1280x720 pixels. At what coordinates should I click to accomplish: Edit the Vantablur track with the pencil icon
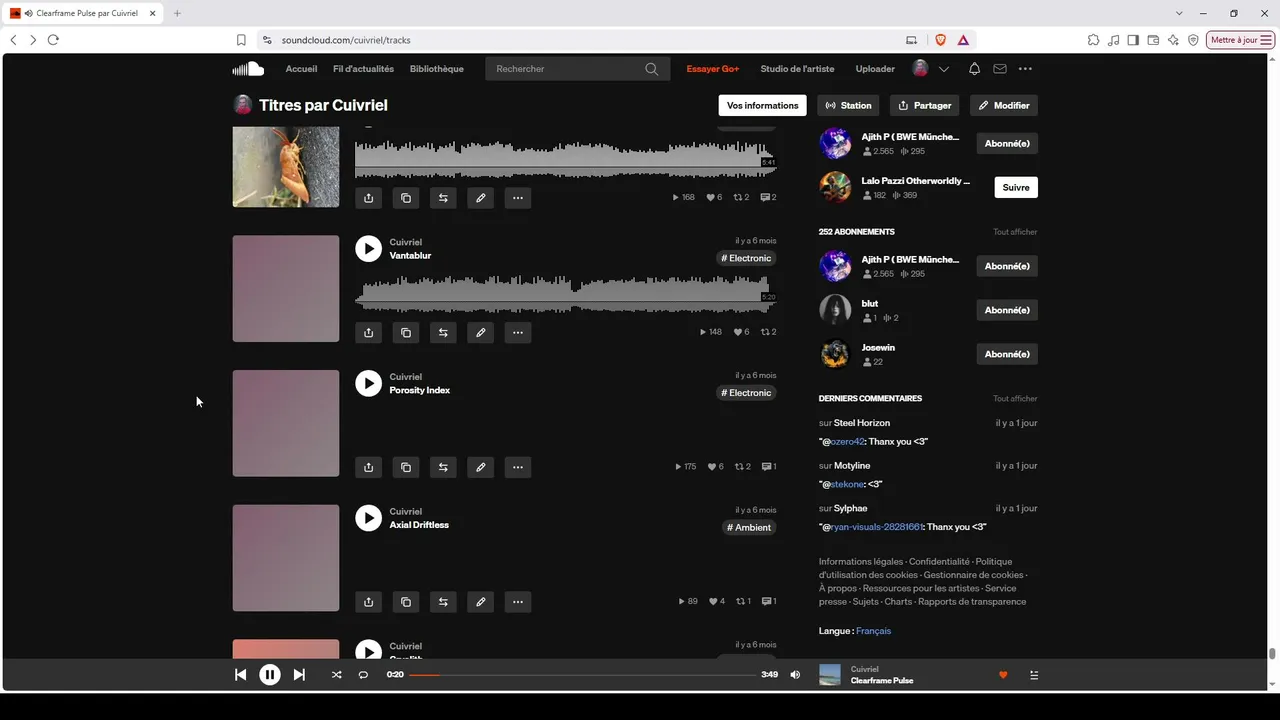[x=481, y=332]
